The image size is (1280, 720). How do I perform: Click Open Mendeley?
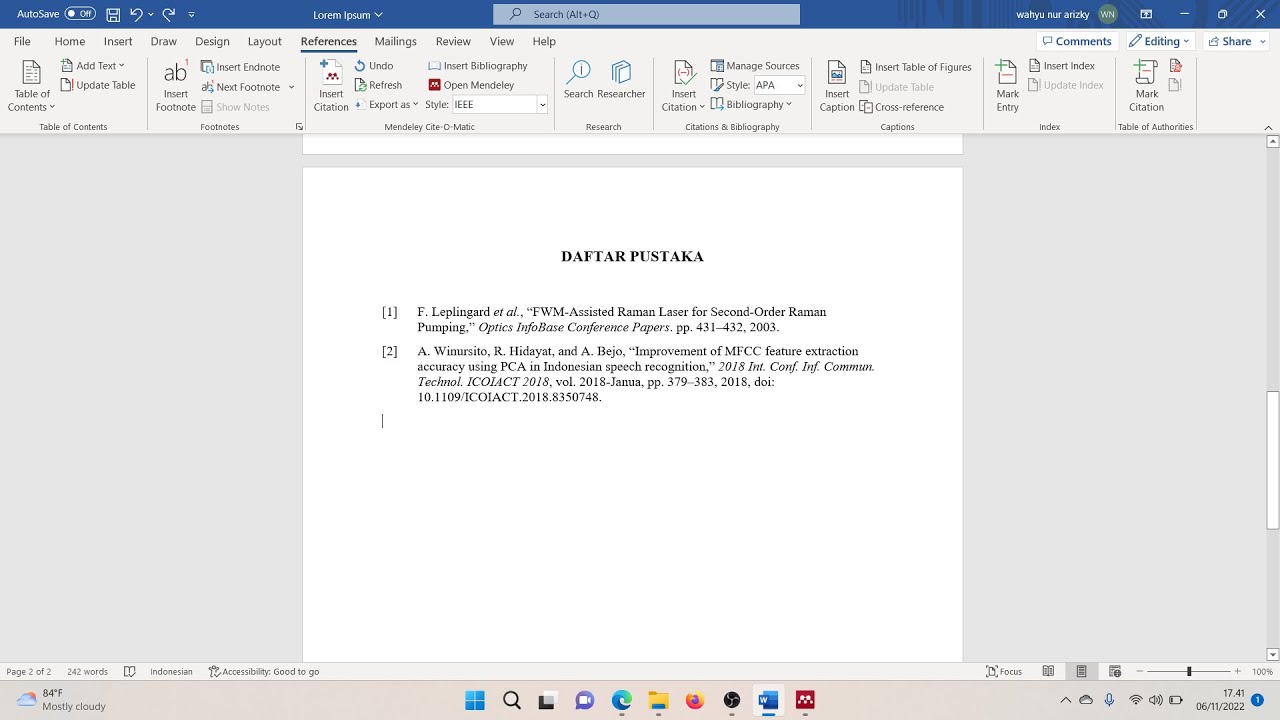[471, 85]
